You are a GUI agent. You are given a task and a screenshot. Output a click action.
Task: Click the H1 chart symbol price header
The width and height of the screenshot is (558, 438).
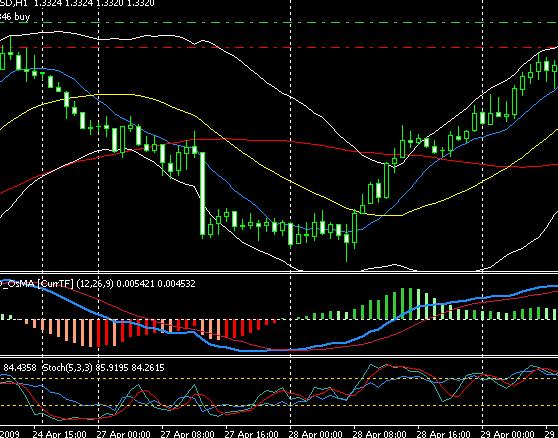[77, 4]
